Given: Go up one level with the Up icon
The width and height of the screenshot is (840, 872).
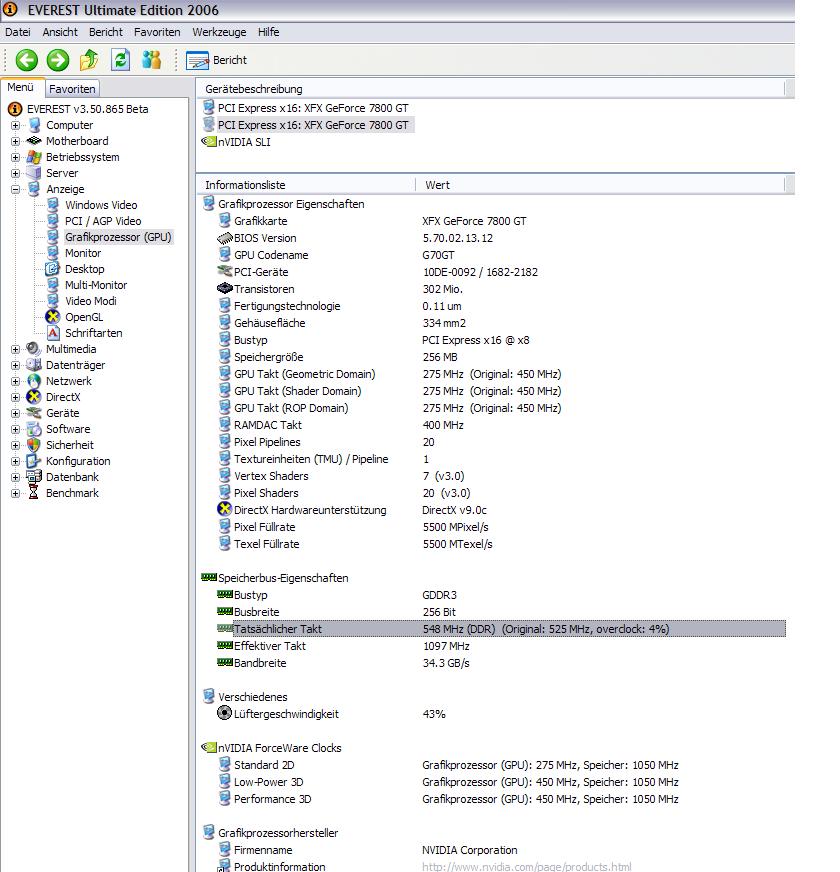Looking at the screenshot, I should (89, 60).
